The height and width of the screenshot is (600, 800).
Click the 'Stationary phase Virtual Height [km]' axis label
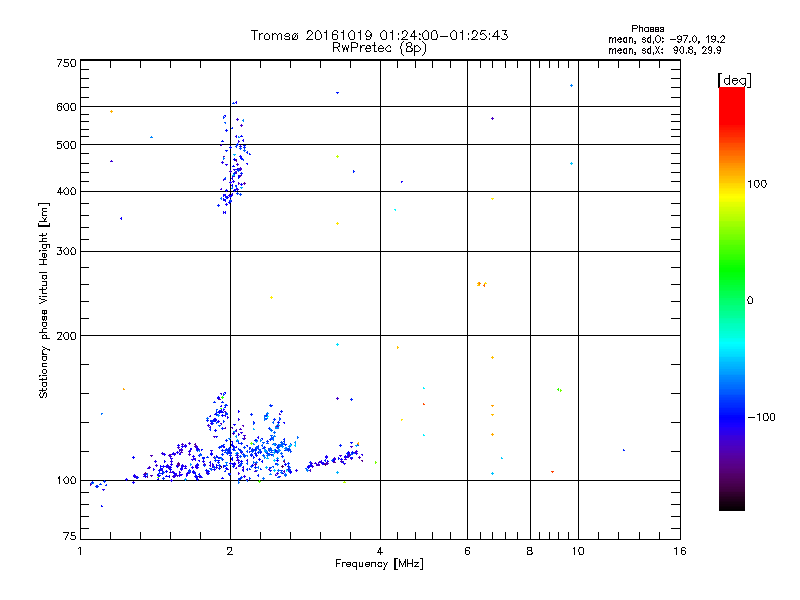point(44,301)
